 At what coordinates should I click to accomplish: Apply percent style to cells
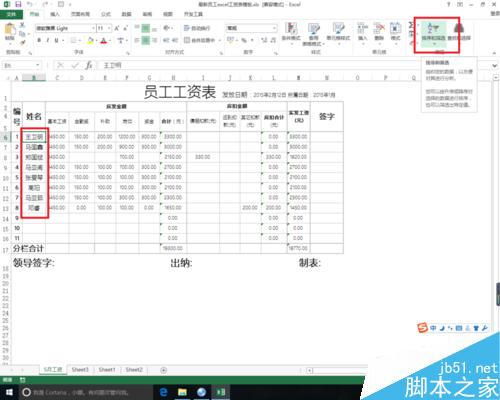tap(244, 40)
